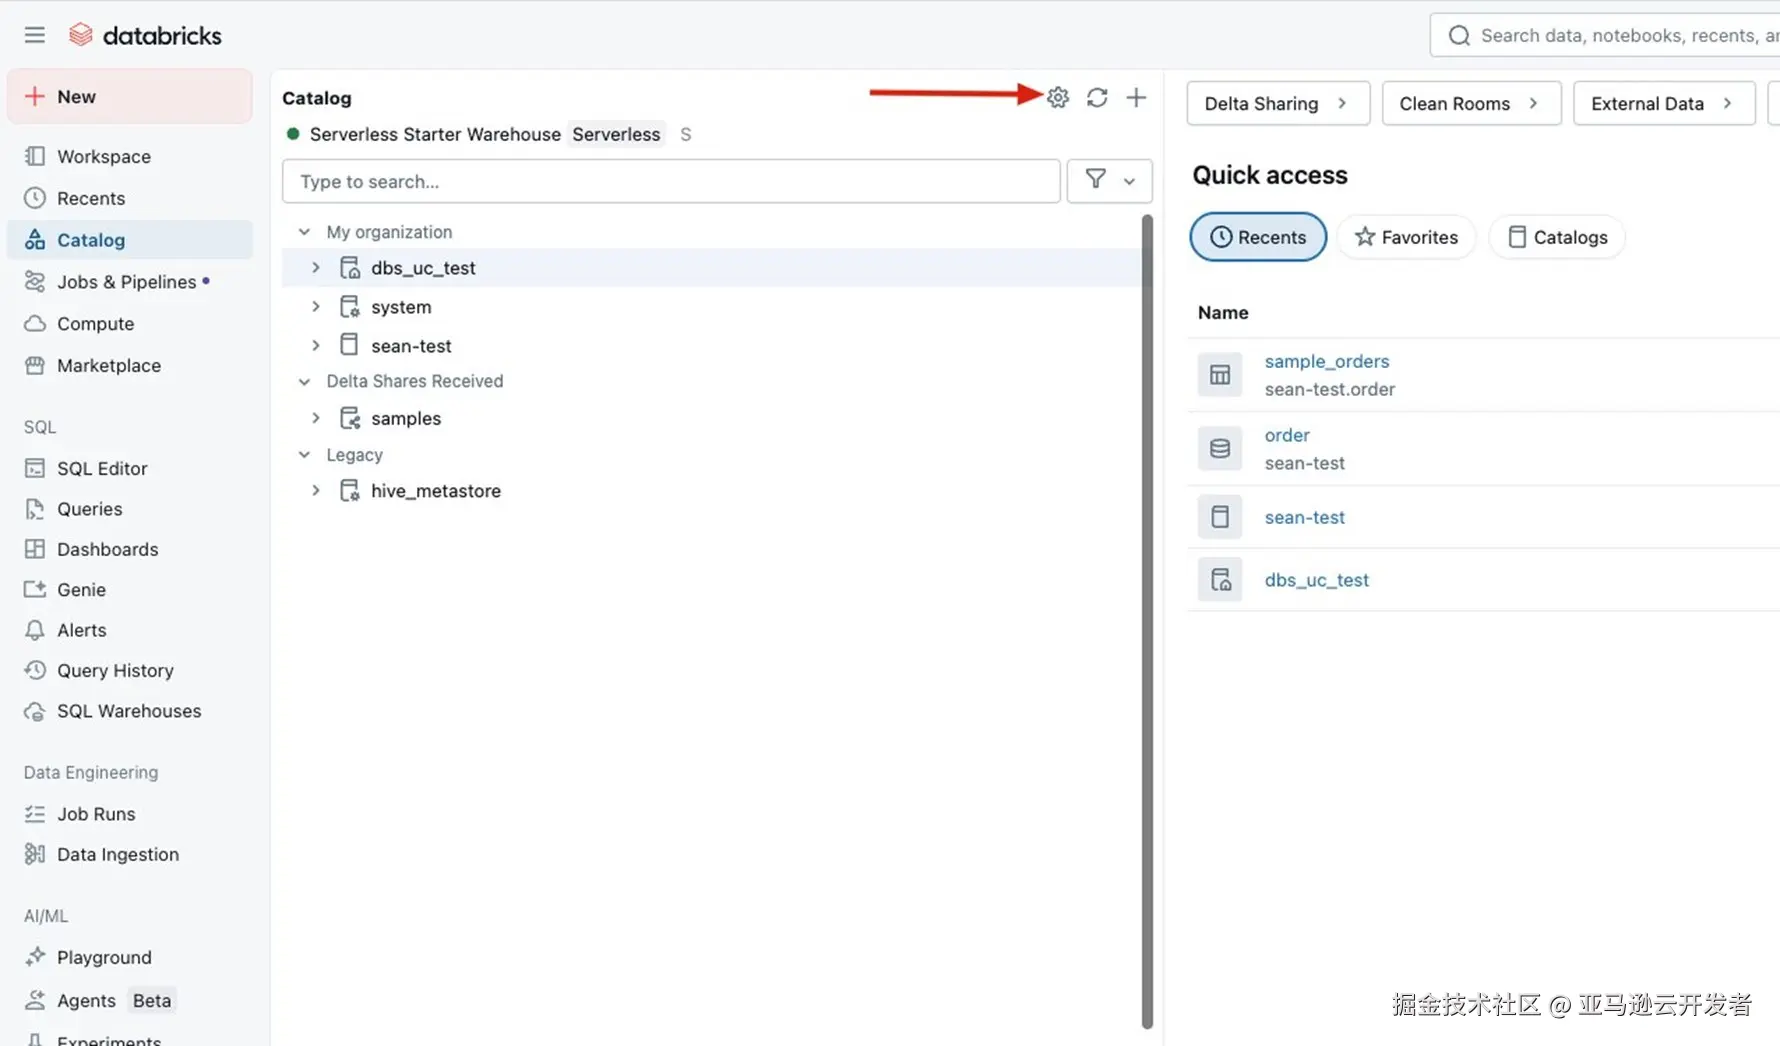Open the sean-test link in Quick access
This screenshot has width=1780, height=1046.
1305,517
